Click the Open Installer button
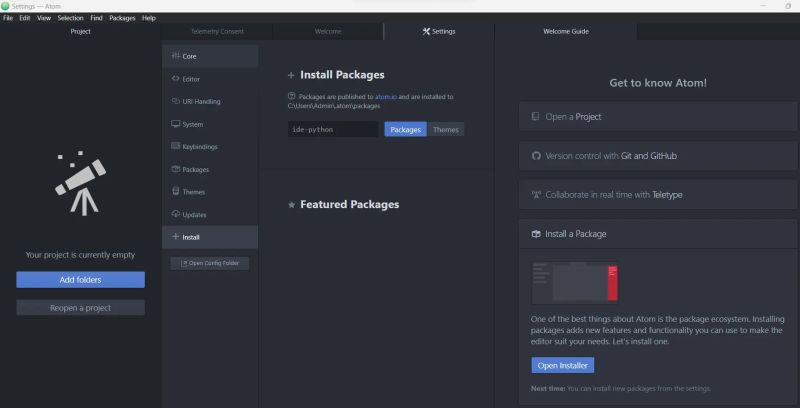 562,365
